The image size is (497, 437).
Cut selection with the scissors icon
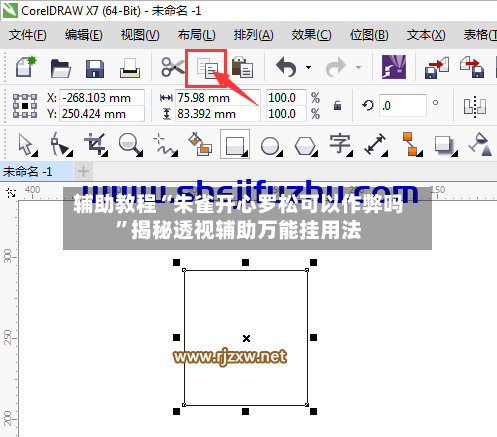(x=173, y=67)
